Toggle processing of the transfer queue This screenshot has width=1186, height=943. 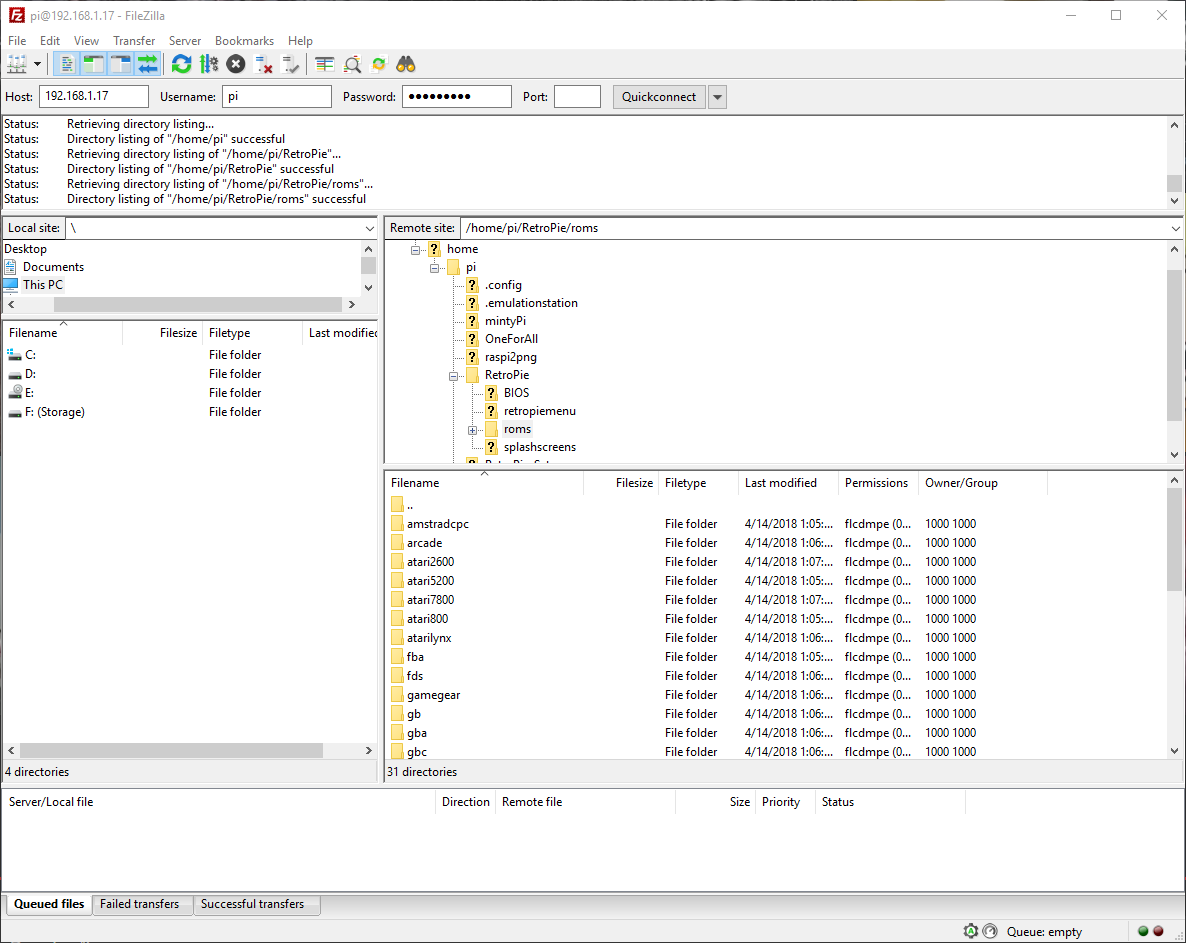coord(209,64)
